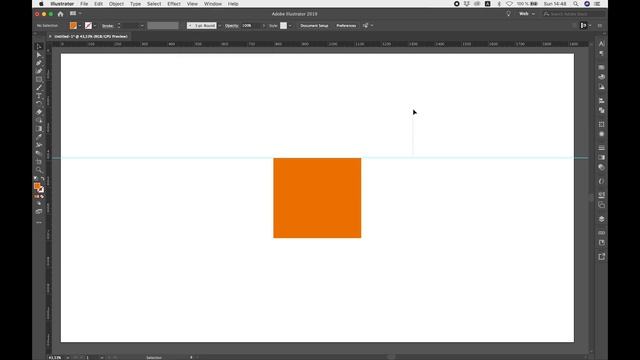Select the Zoom magnifier tool
Viewport: 640px width, 360px height.
39,170
